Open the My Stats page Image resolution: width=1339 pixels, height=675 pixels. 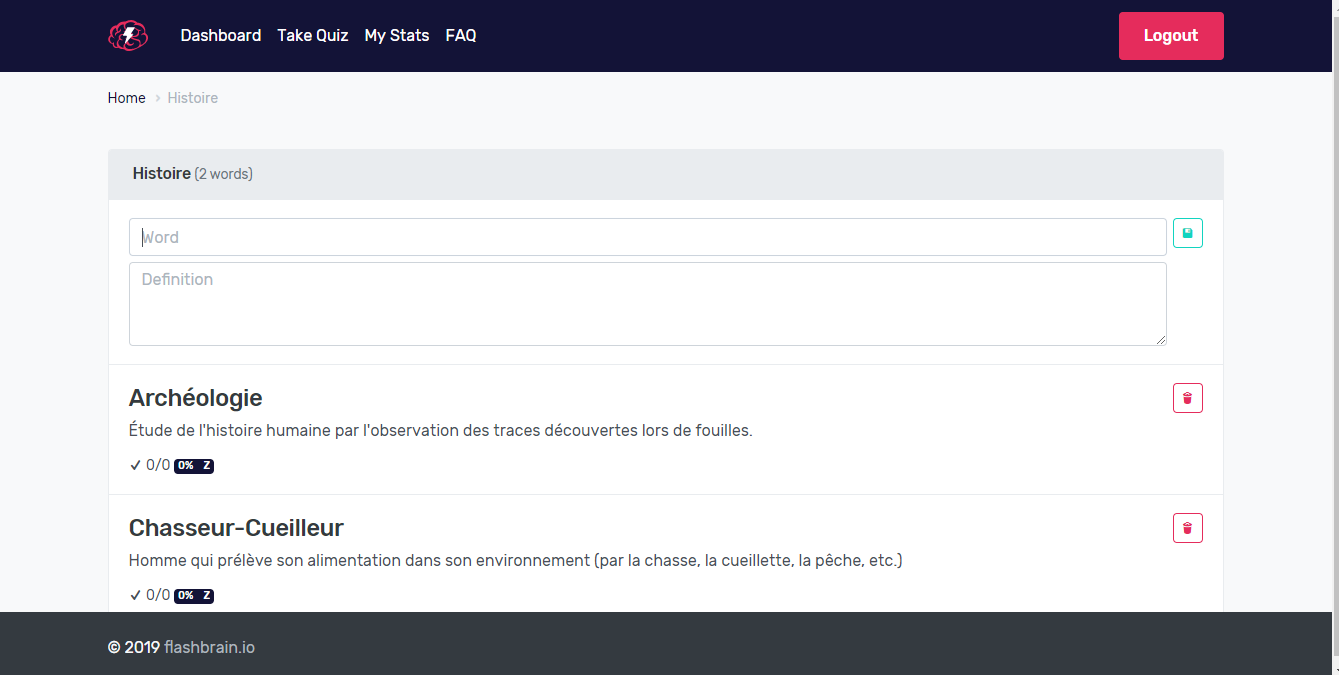[x=396, y=36]
